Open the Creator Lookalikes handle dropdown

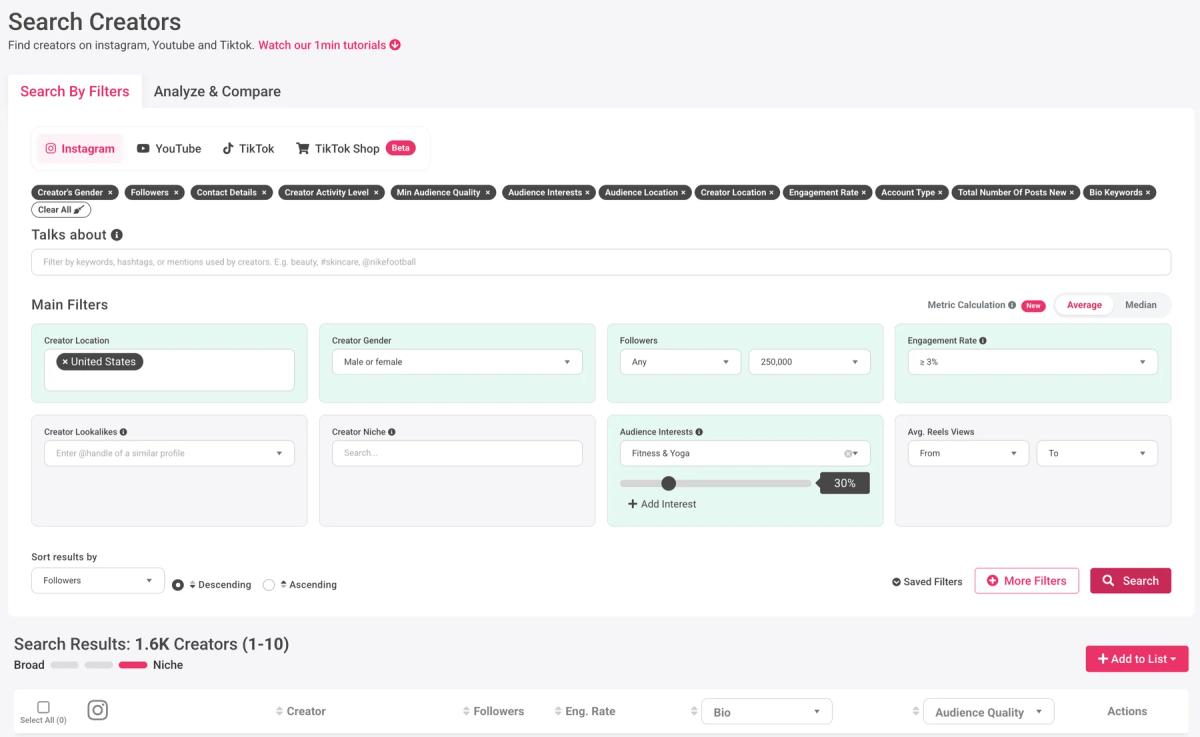coord(169,453)
